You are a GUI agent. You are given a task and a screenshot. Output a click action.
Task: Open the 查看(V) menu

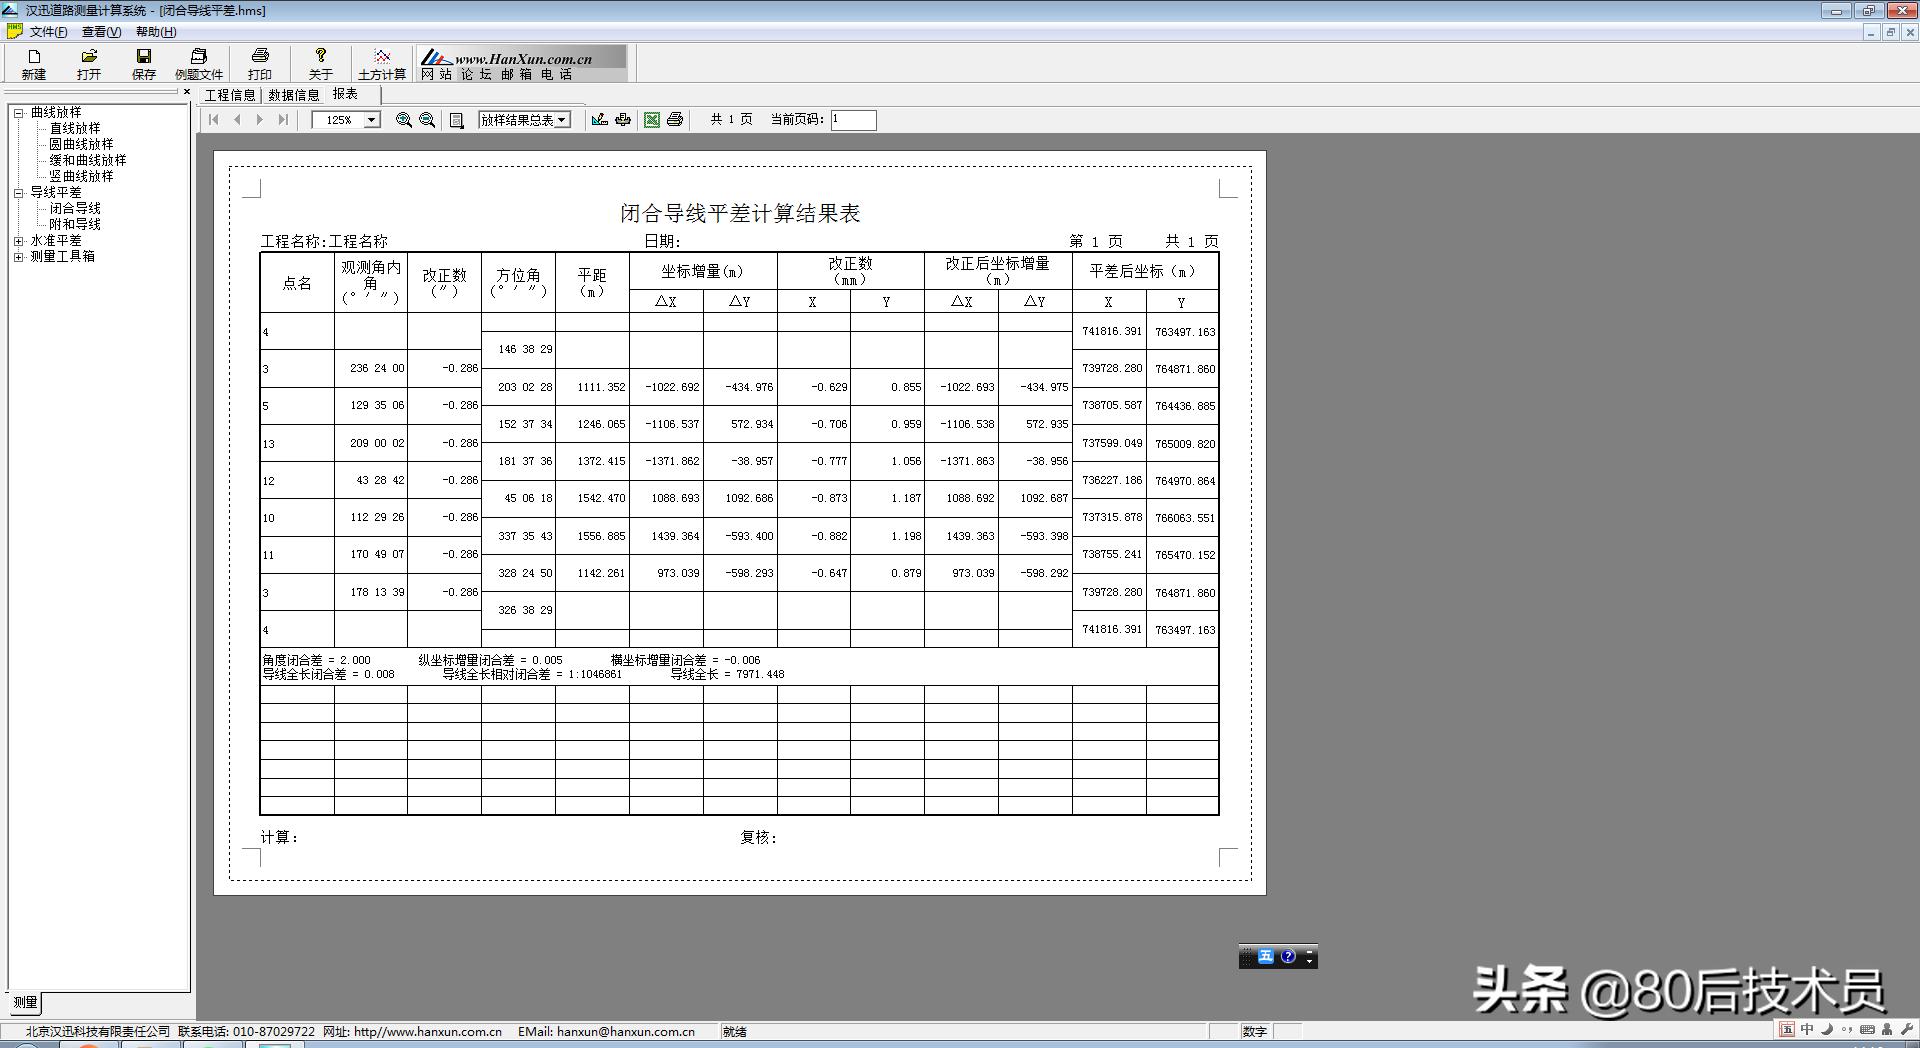[x=101, y=32]
